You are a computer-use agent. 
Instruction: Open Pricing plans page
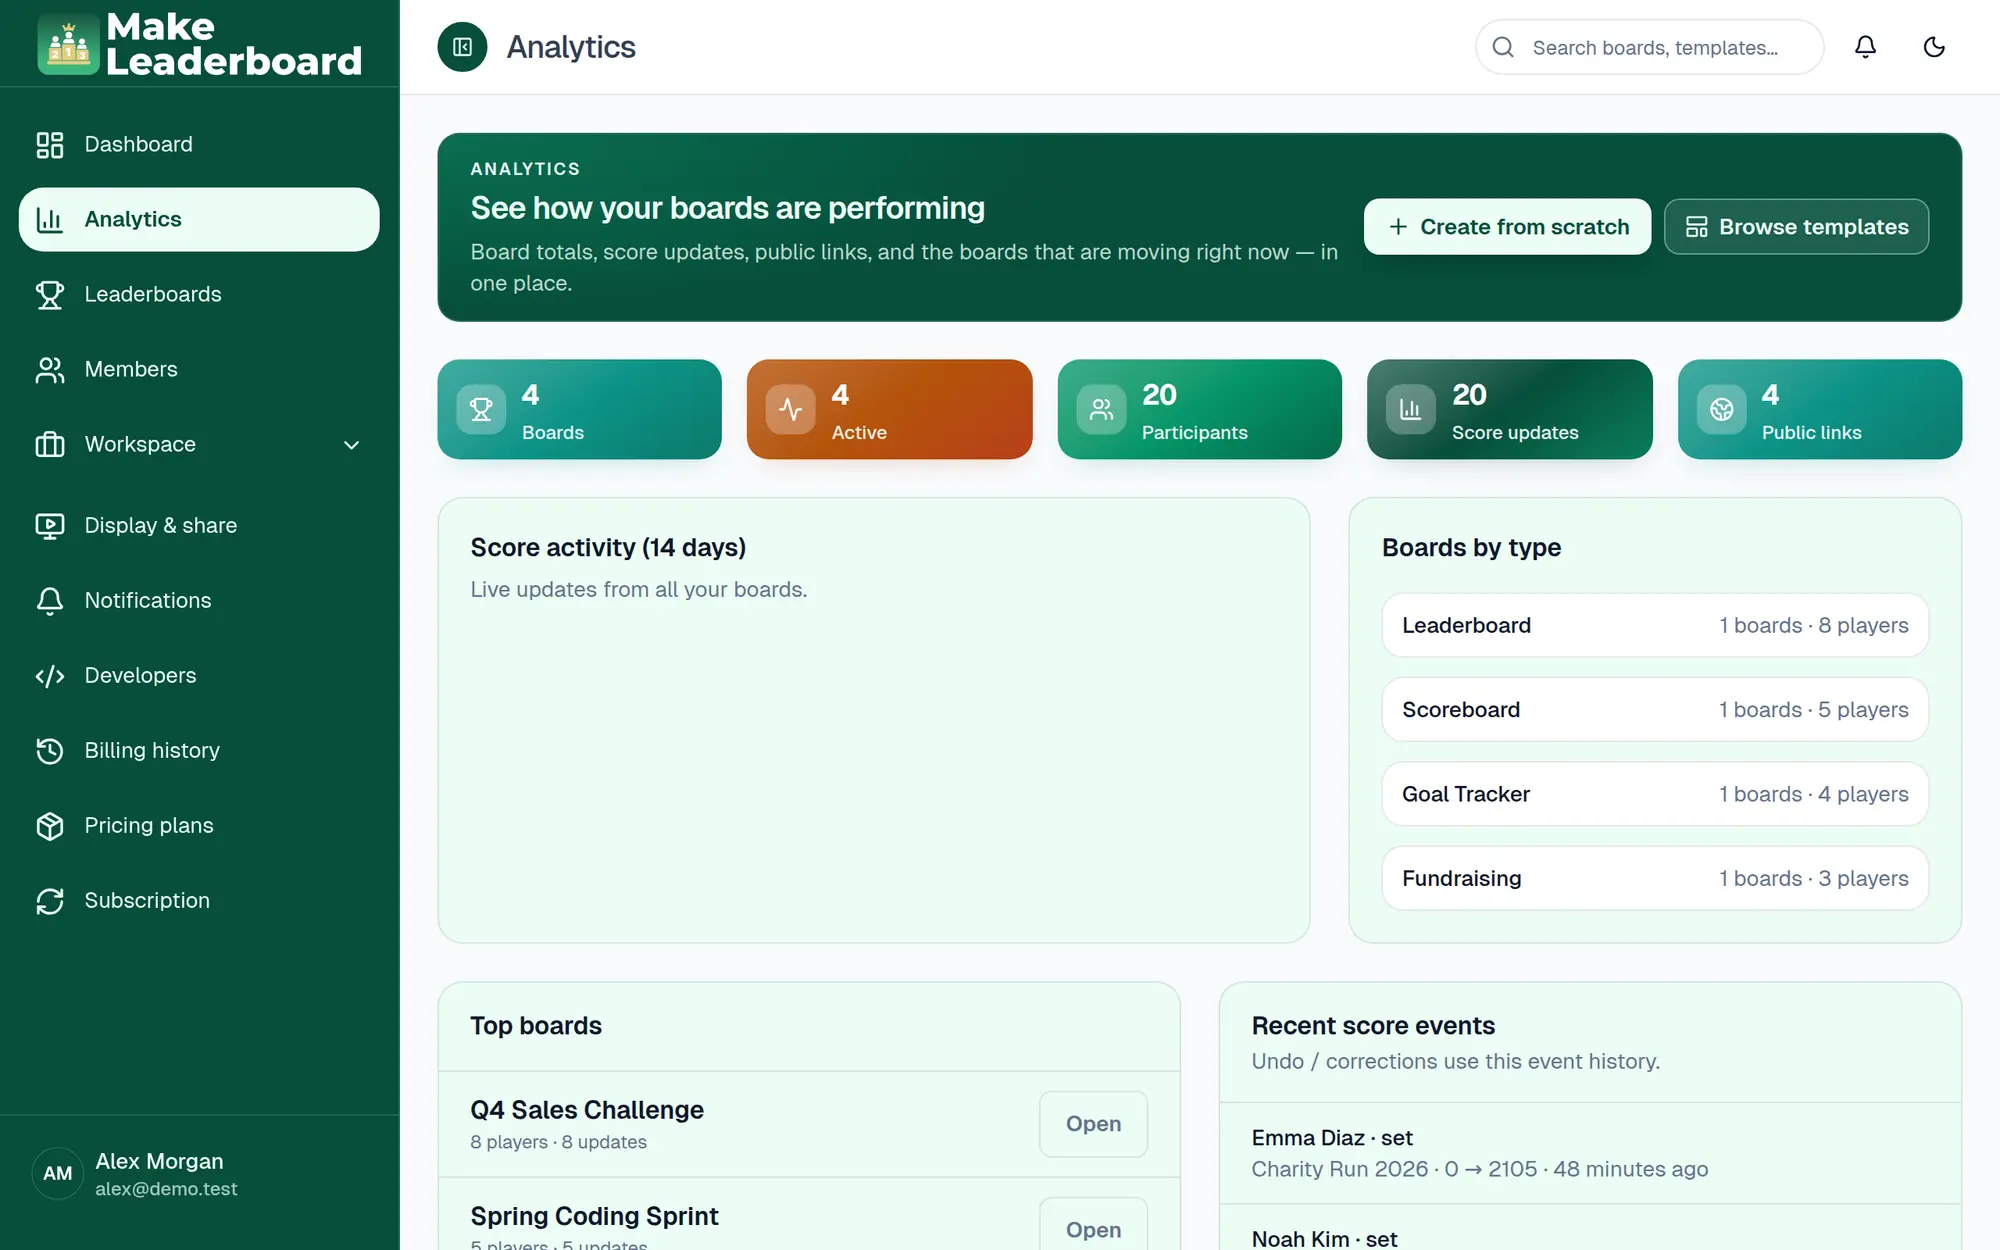[199, 826]
